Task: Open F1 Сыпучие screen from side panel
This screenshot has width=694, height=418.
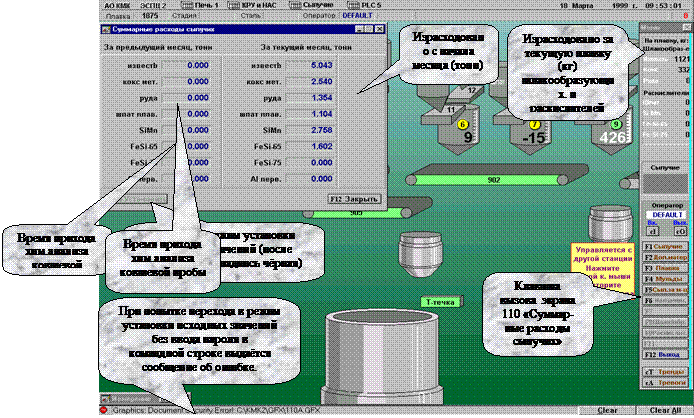Action: [x=665, y=247]
